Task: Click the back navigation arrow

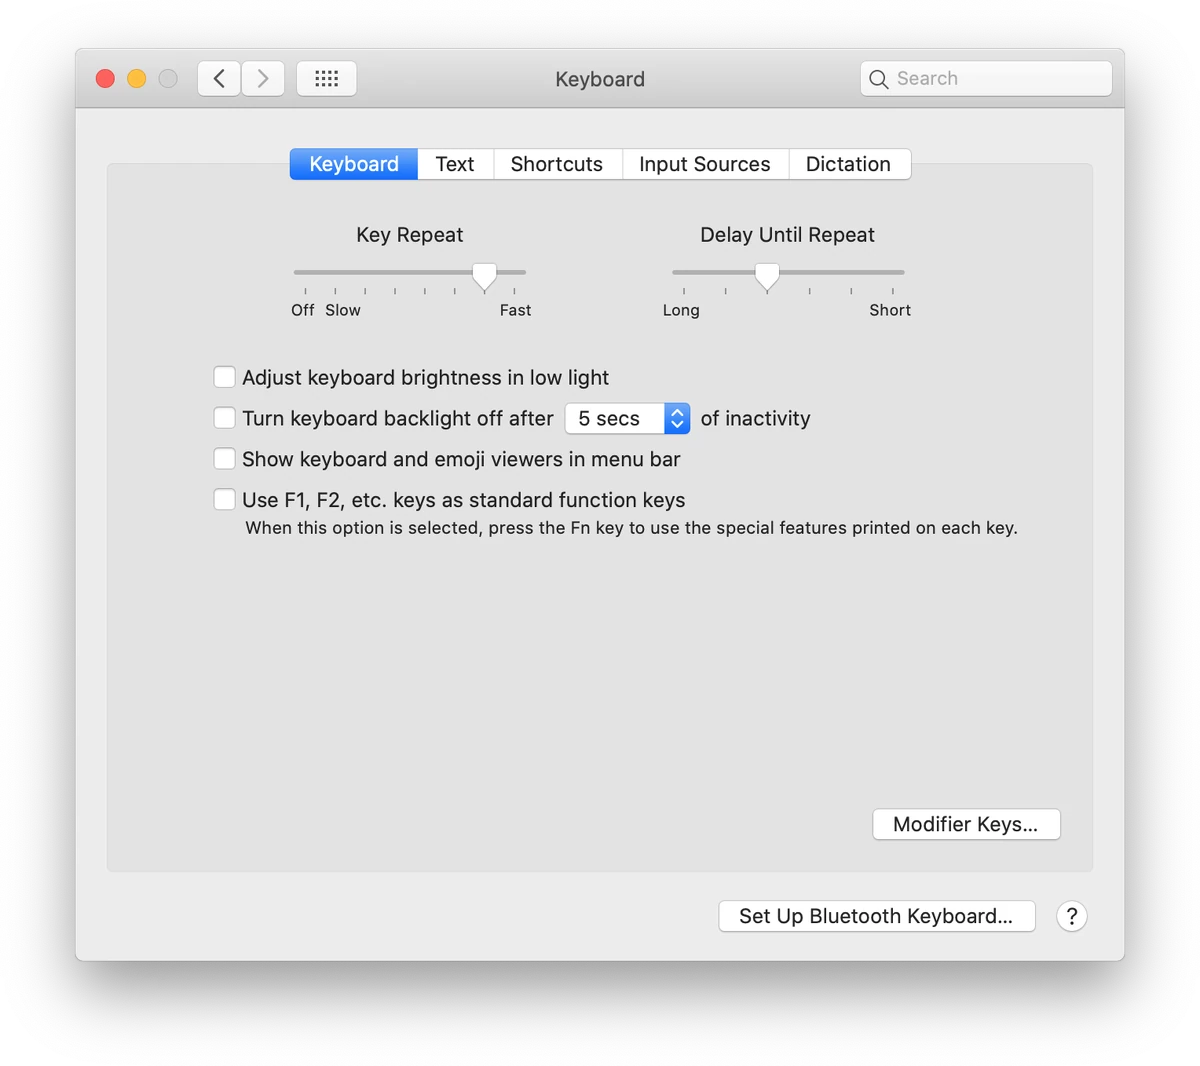Action: tap(218, 78)
